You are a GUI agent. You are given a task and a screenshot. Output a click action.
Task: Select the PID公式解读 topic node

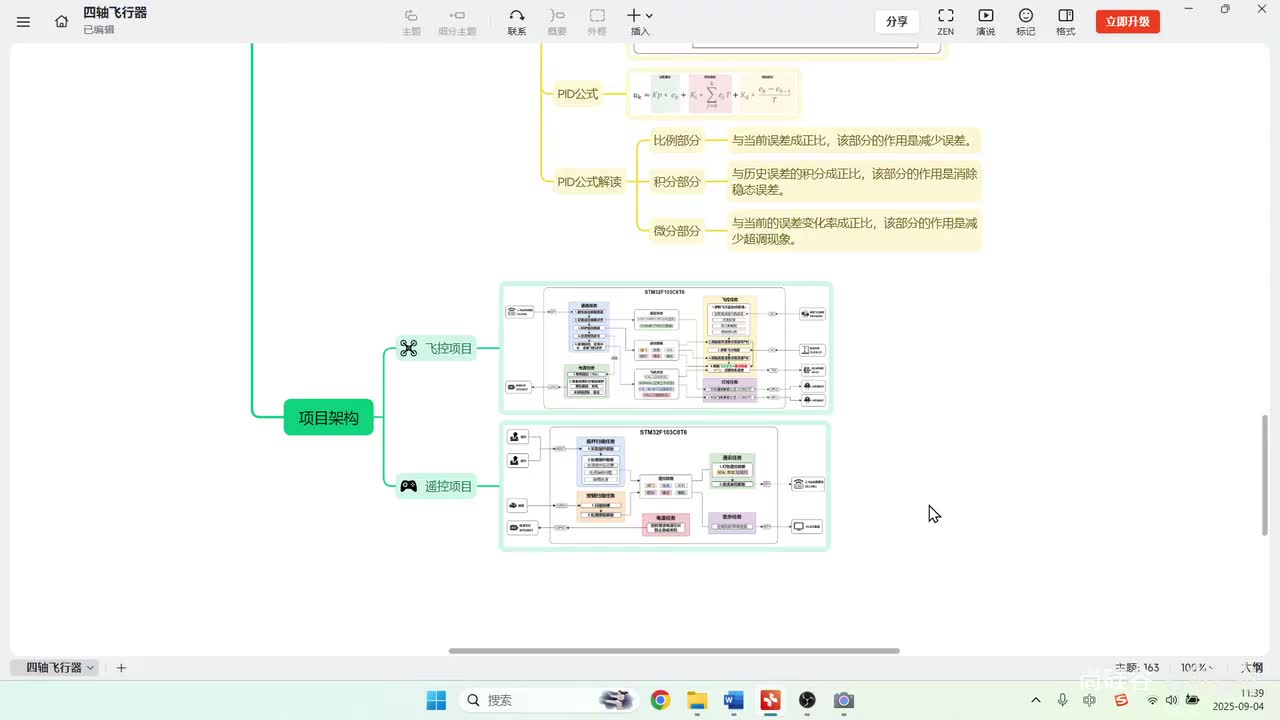click(x=589, y=182)
